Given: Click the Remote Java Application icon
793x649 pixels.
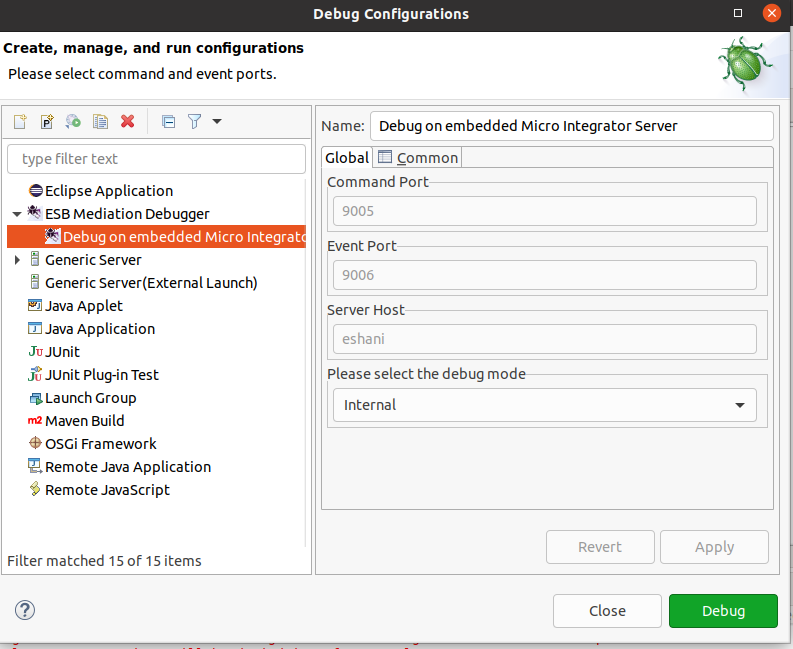Looking at the screenshot, I should coord(35,466).
